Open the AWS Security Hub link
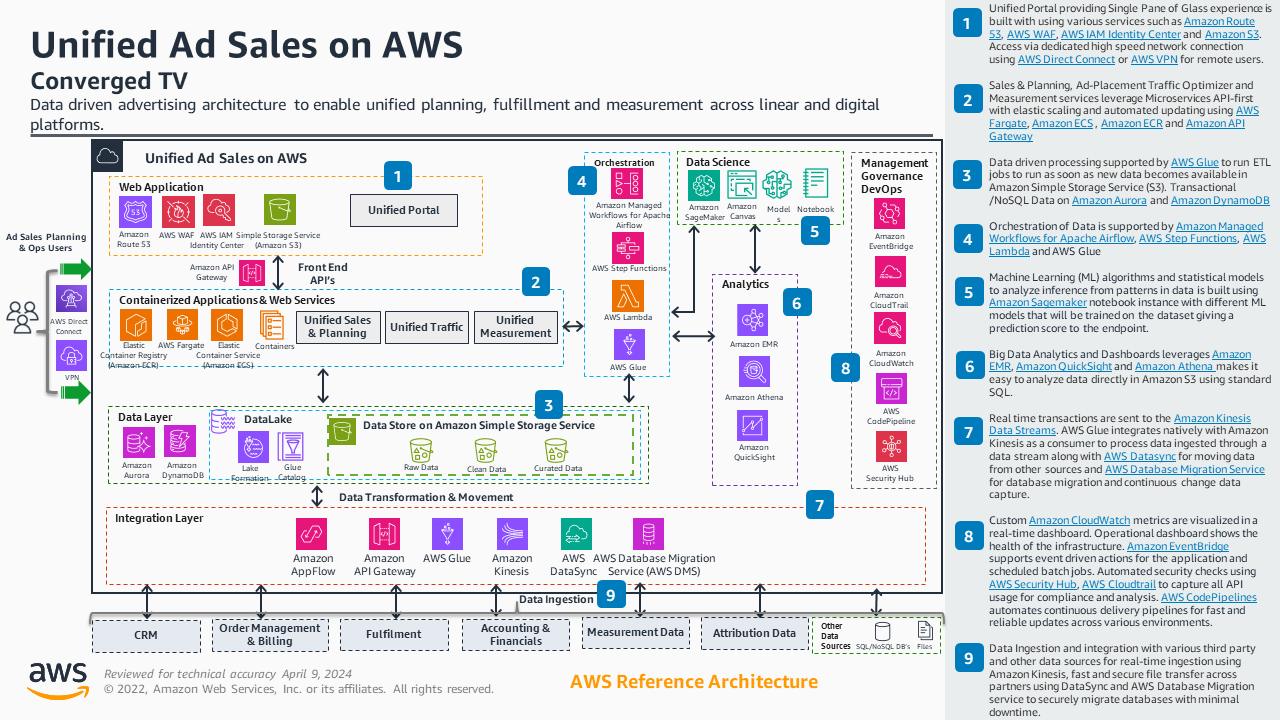 click(1033, 585)
